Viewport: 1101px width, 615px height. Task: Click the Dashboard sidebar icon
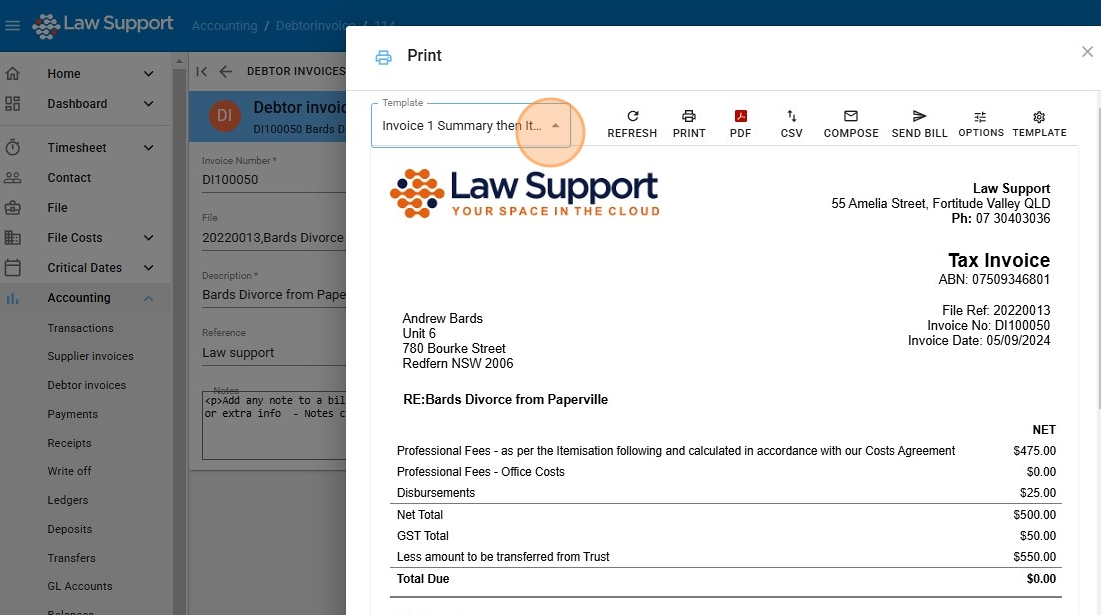(13, 103)
